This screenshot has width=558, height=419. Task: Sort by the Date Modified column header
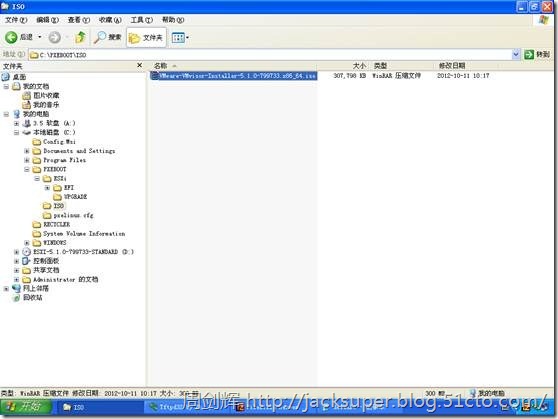pos(466,66)
